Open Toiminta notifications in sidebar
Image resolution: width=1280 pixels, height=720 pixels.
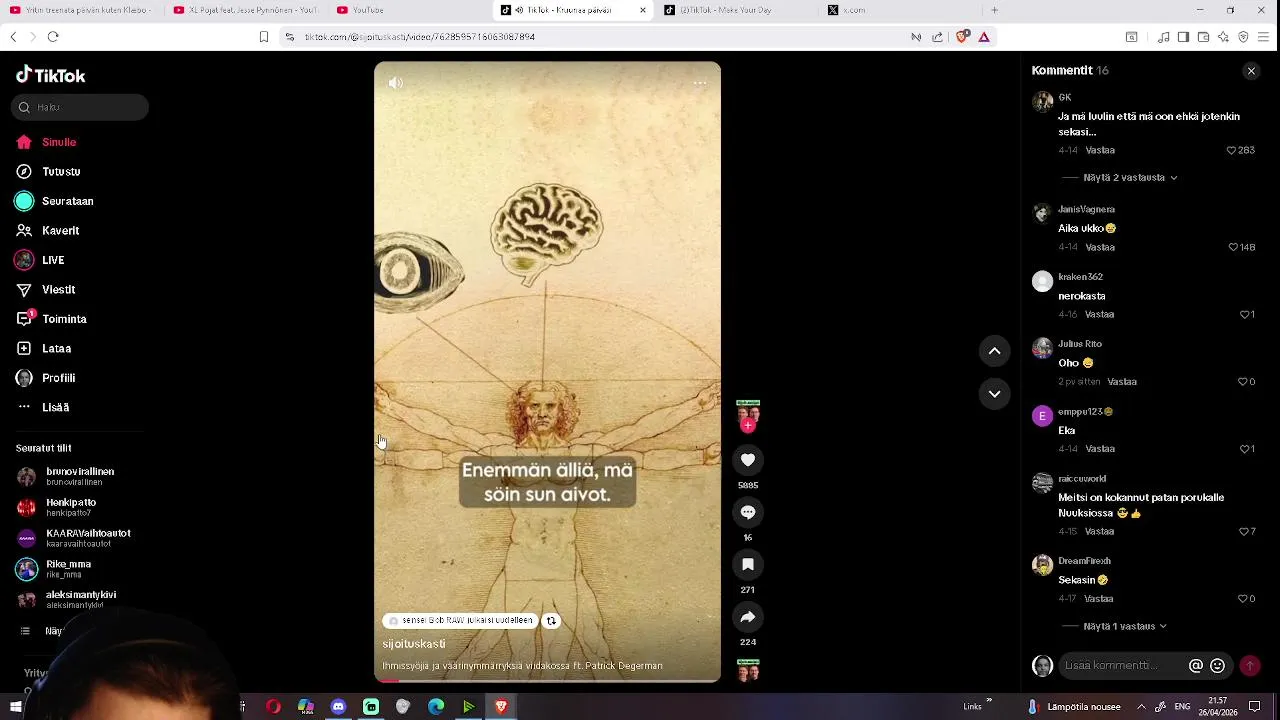pos(51,319)
